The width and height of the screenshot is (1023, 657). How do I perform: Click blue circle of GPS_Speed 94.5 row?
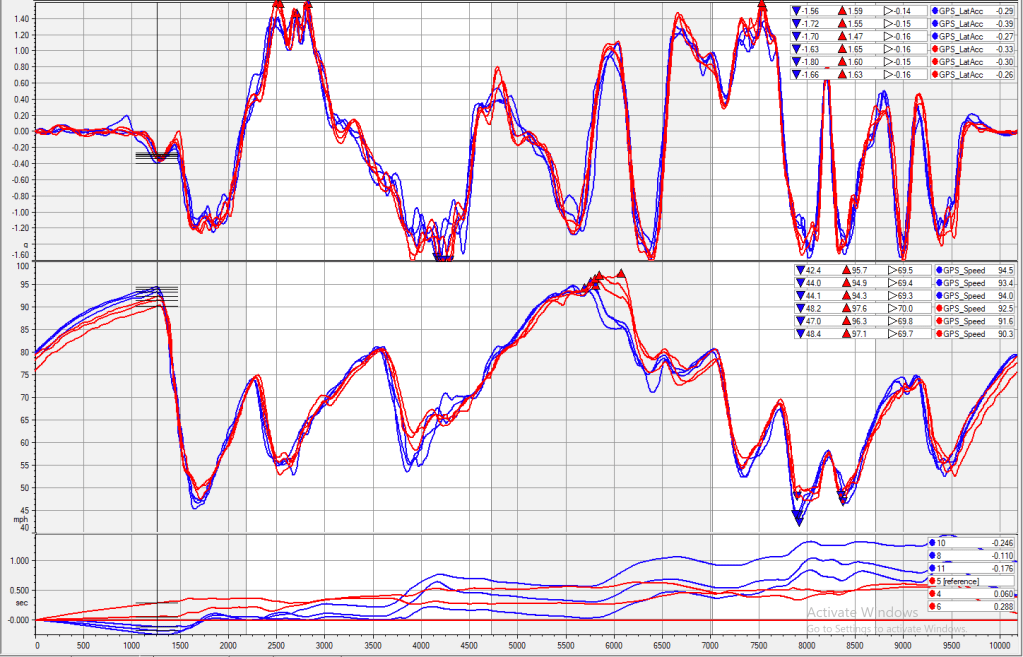click(936, 270)
